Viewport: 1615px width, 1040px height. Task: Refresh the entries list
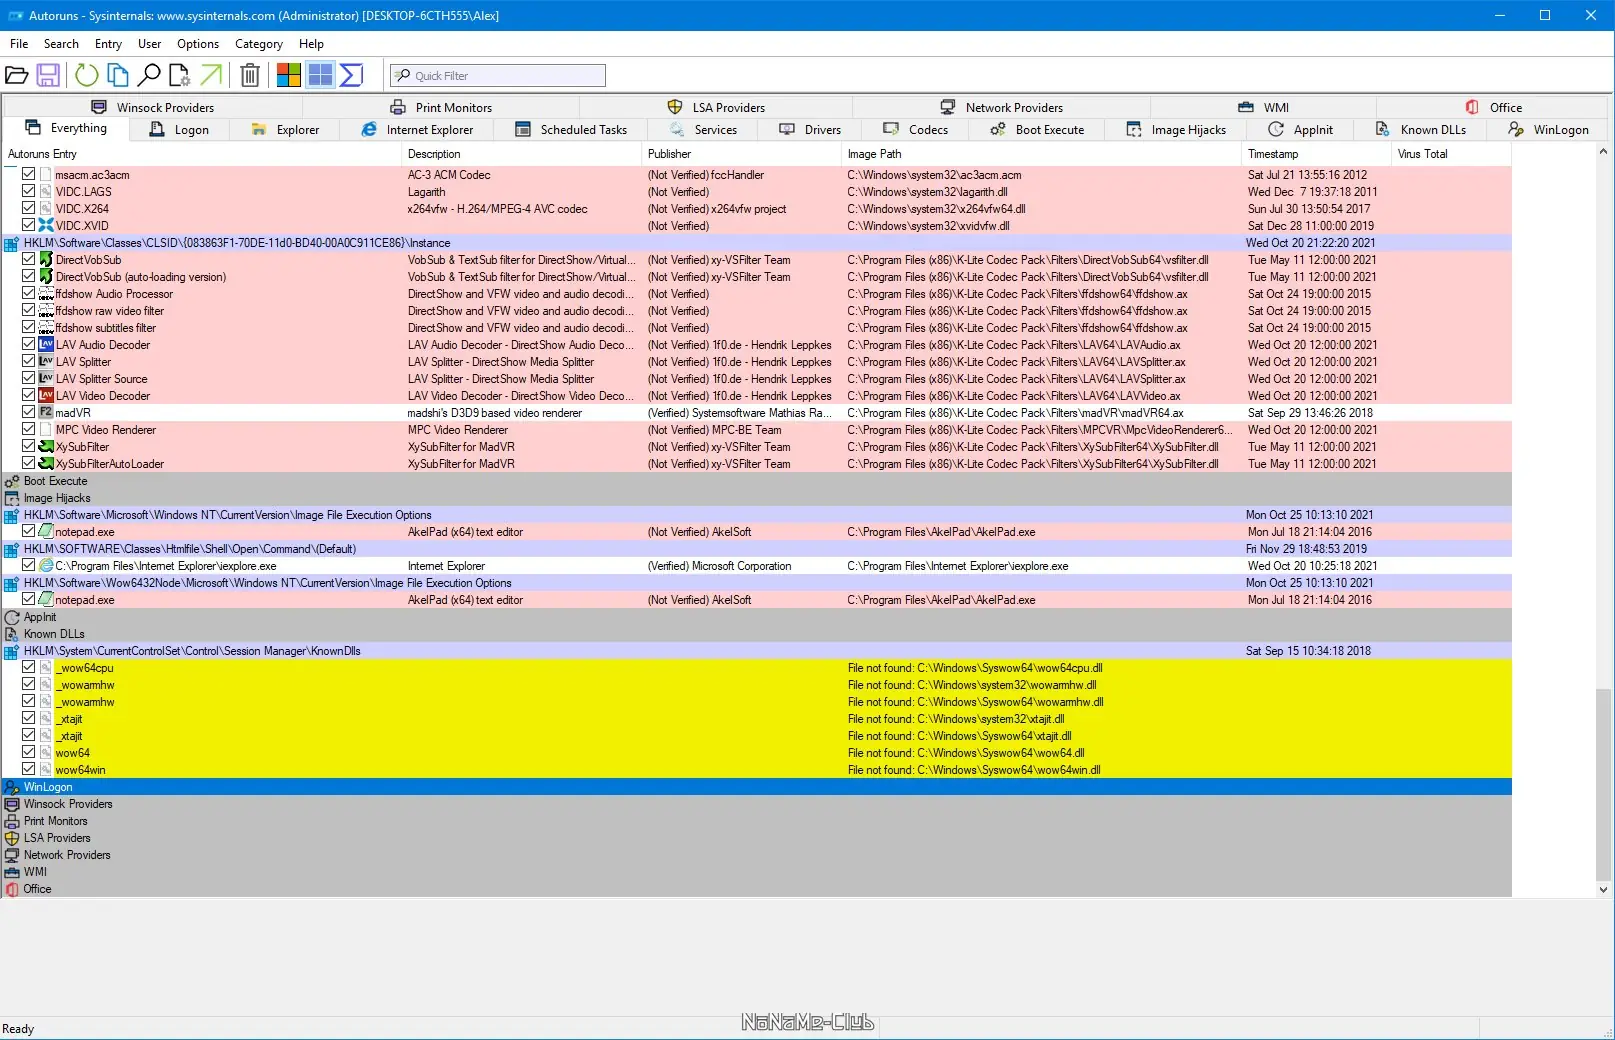pos(87,75)
